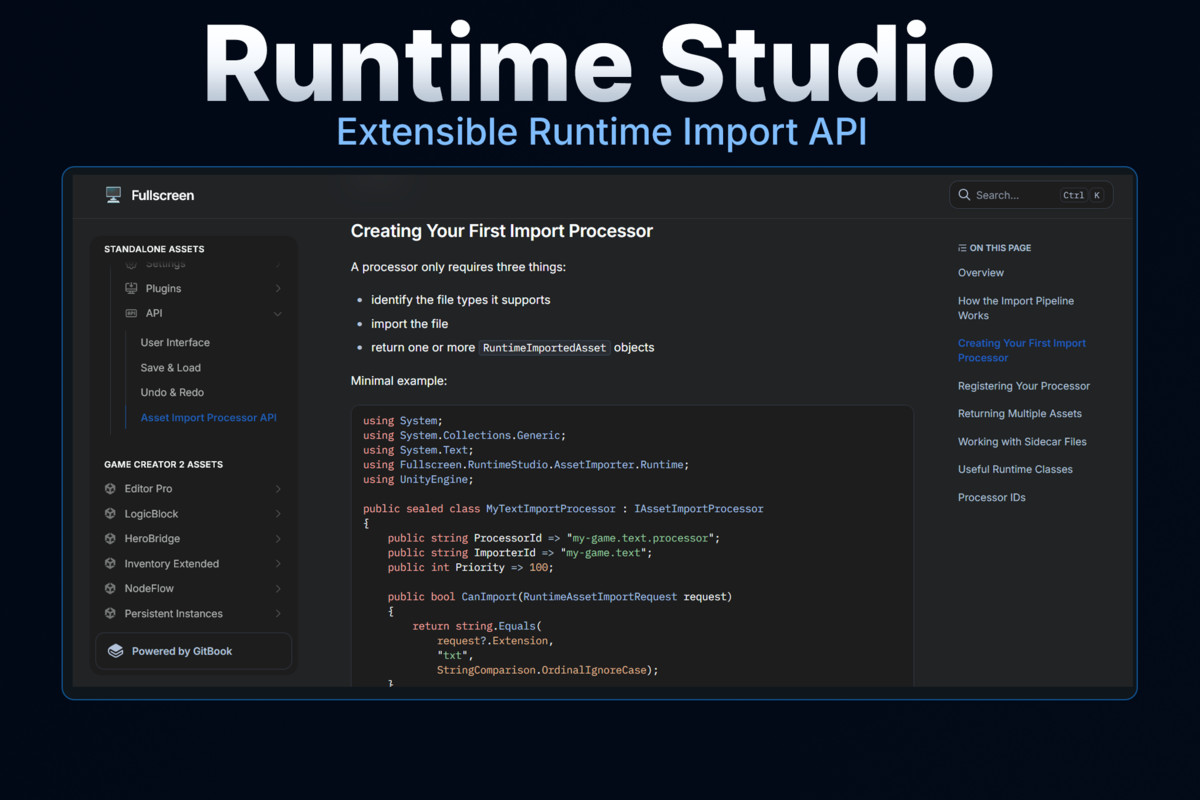Image resolution: width=1200 pixels, height=800 pixels.
Task: Open Editor Pro documentation
Action: pyautogui.click(x=148, y=489)
